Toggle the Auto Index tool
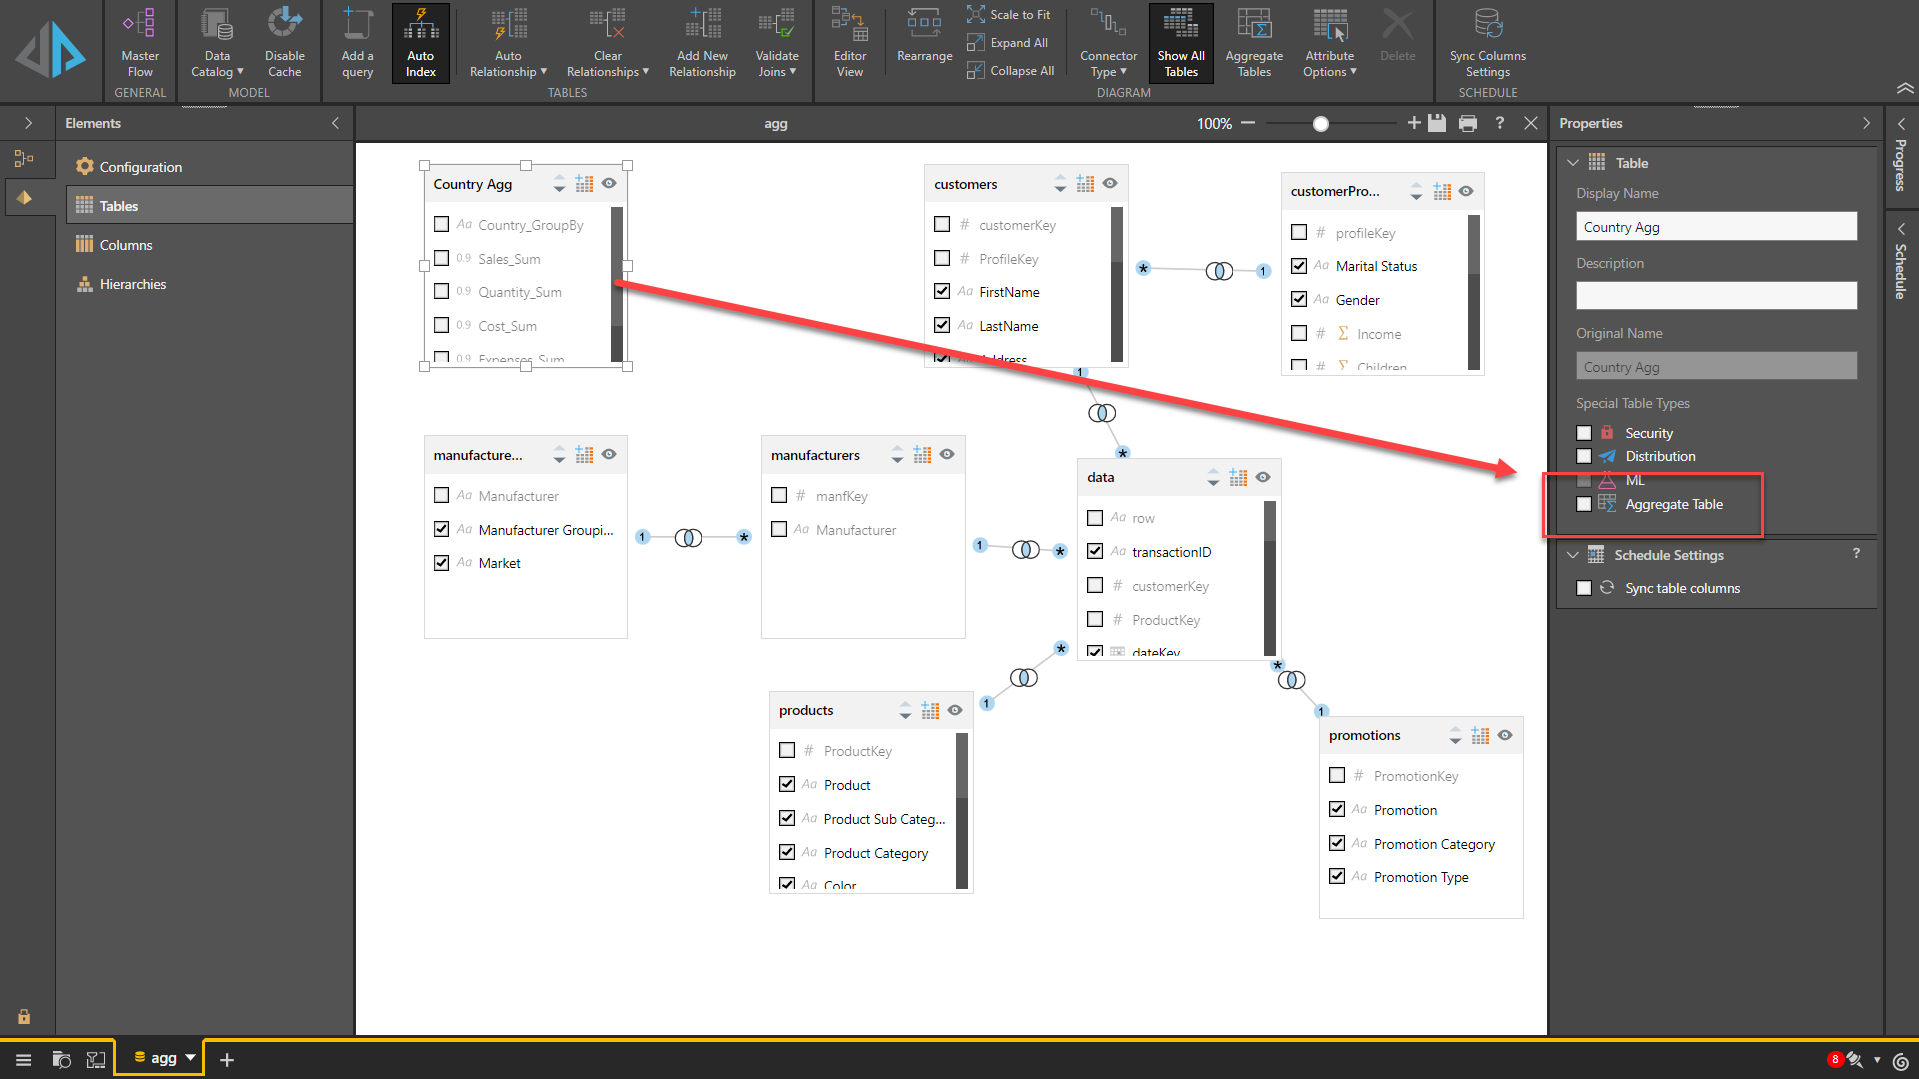This screenshot has height=1079, width=1919. tap(420, 42)
